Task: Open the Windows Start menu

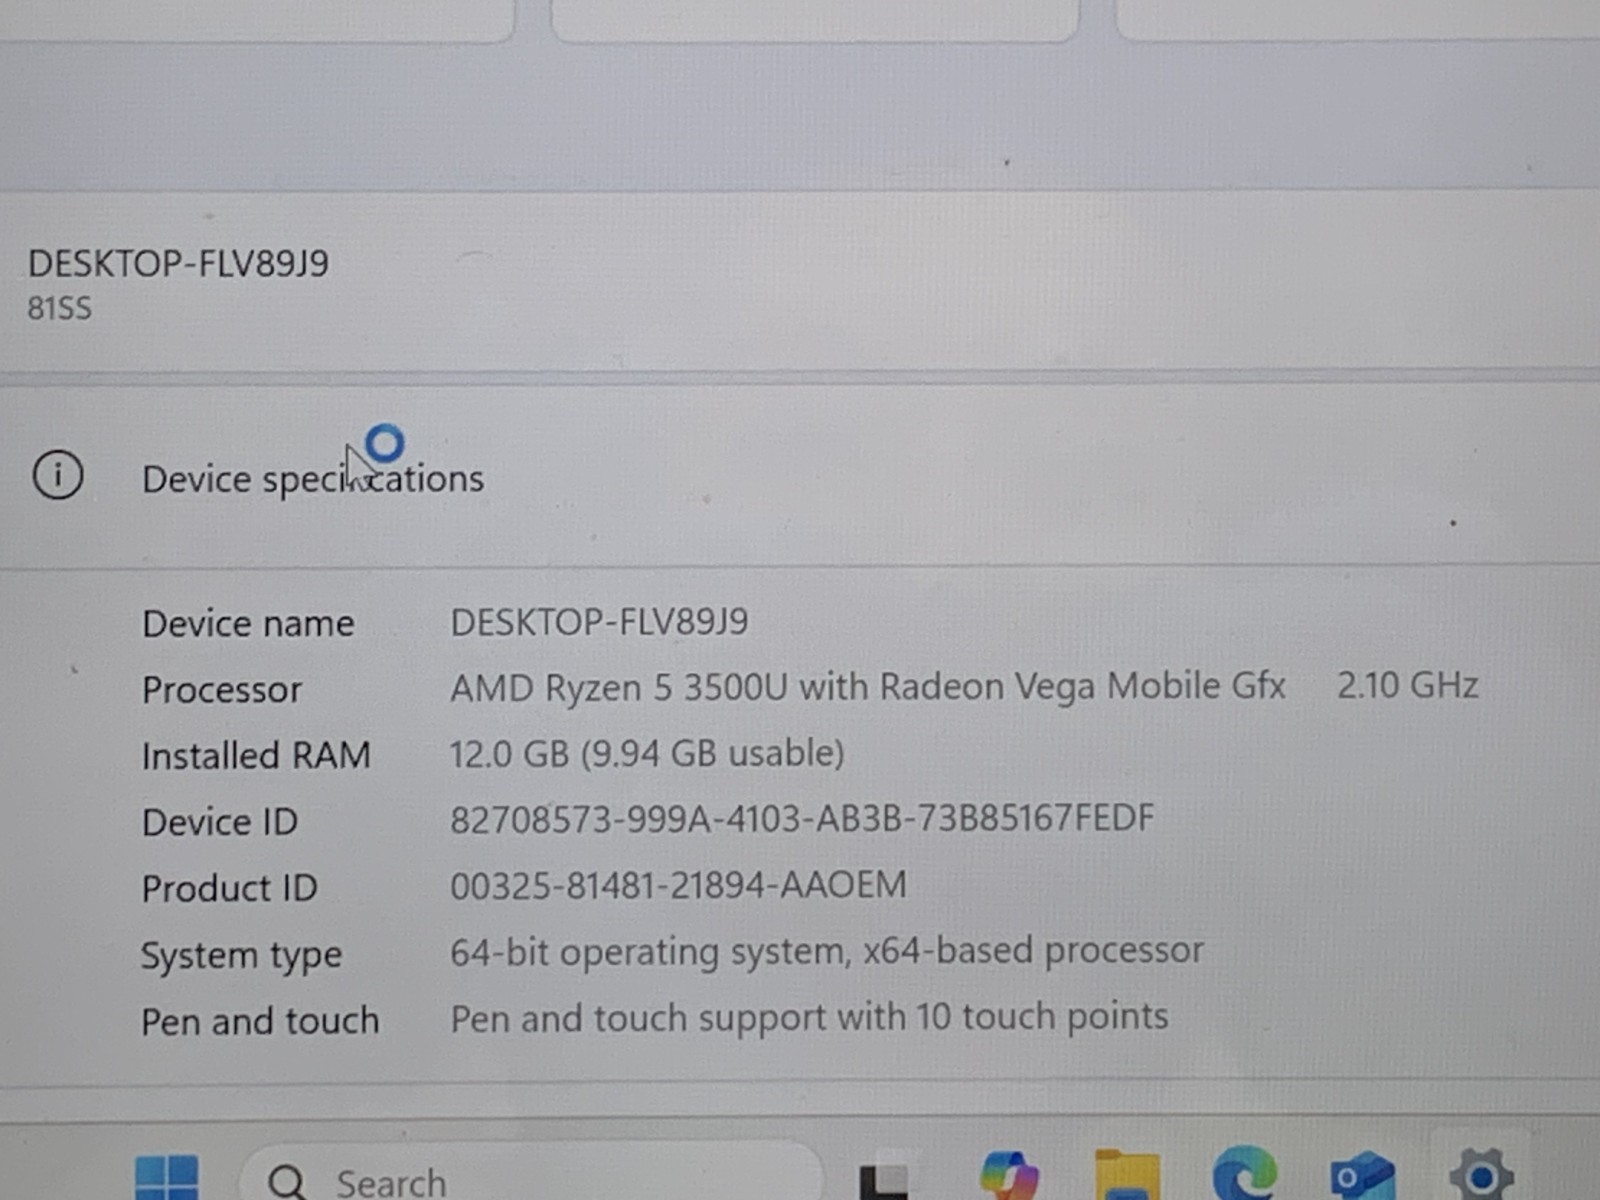Action: 166,1177
